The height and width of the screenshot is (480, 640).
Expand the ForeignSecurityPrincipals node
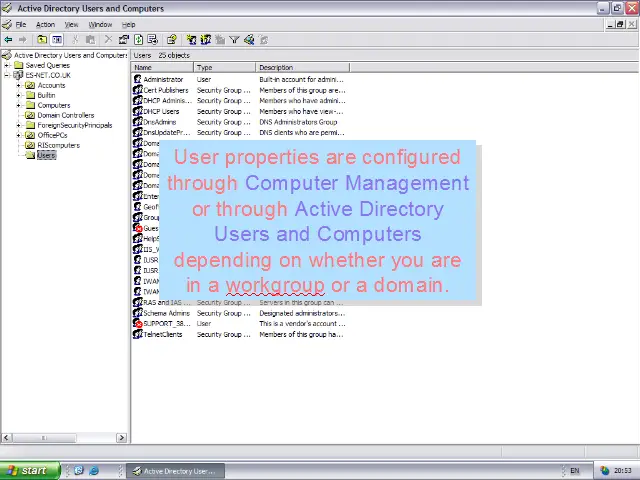[18, 125]
